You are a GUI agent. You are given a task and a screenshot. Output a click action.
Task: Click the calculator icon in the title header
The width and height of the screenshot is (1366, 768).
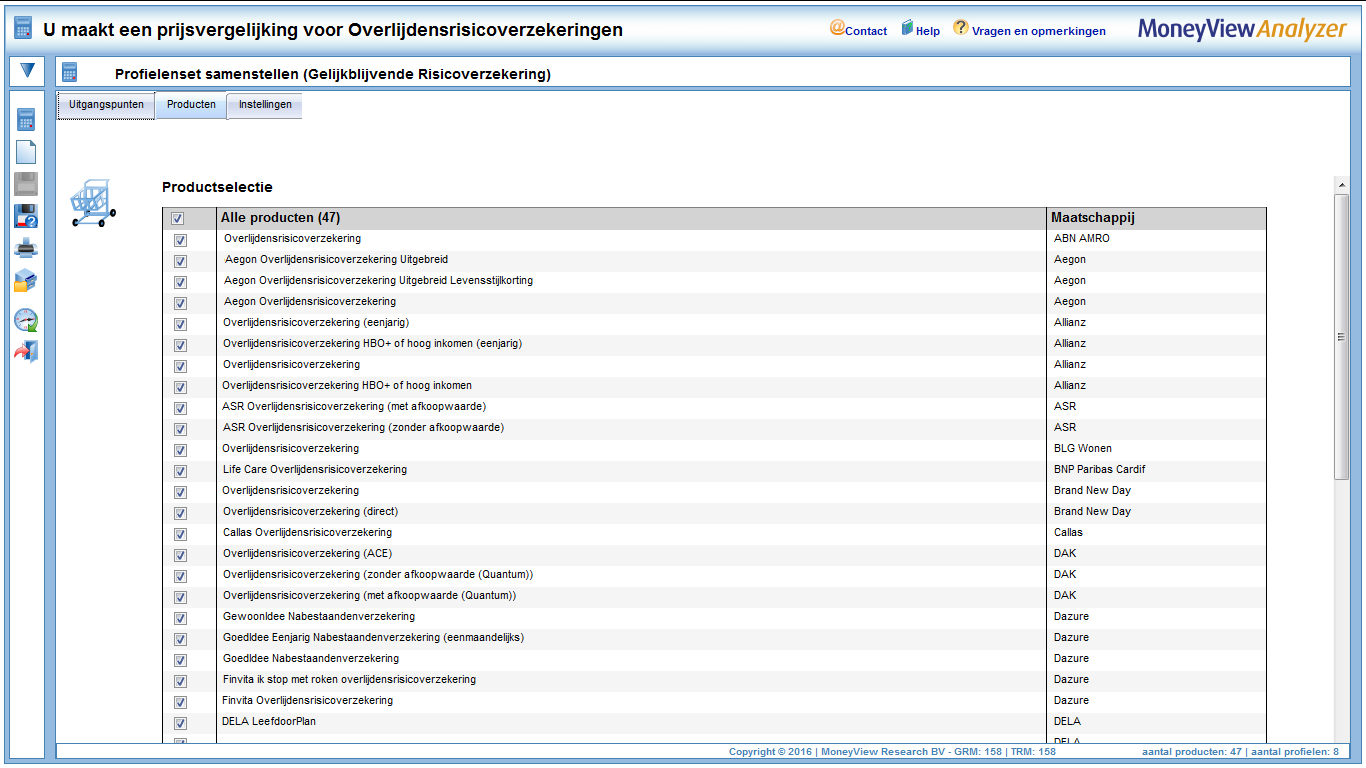pos(23,28)
